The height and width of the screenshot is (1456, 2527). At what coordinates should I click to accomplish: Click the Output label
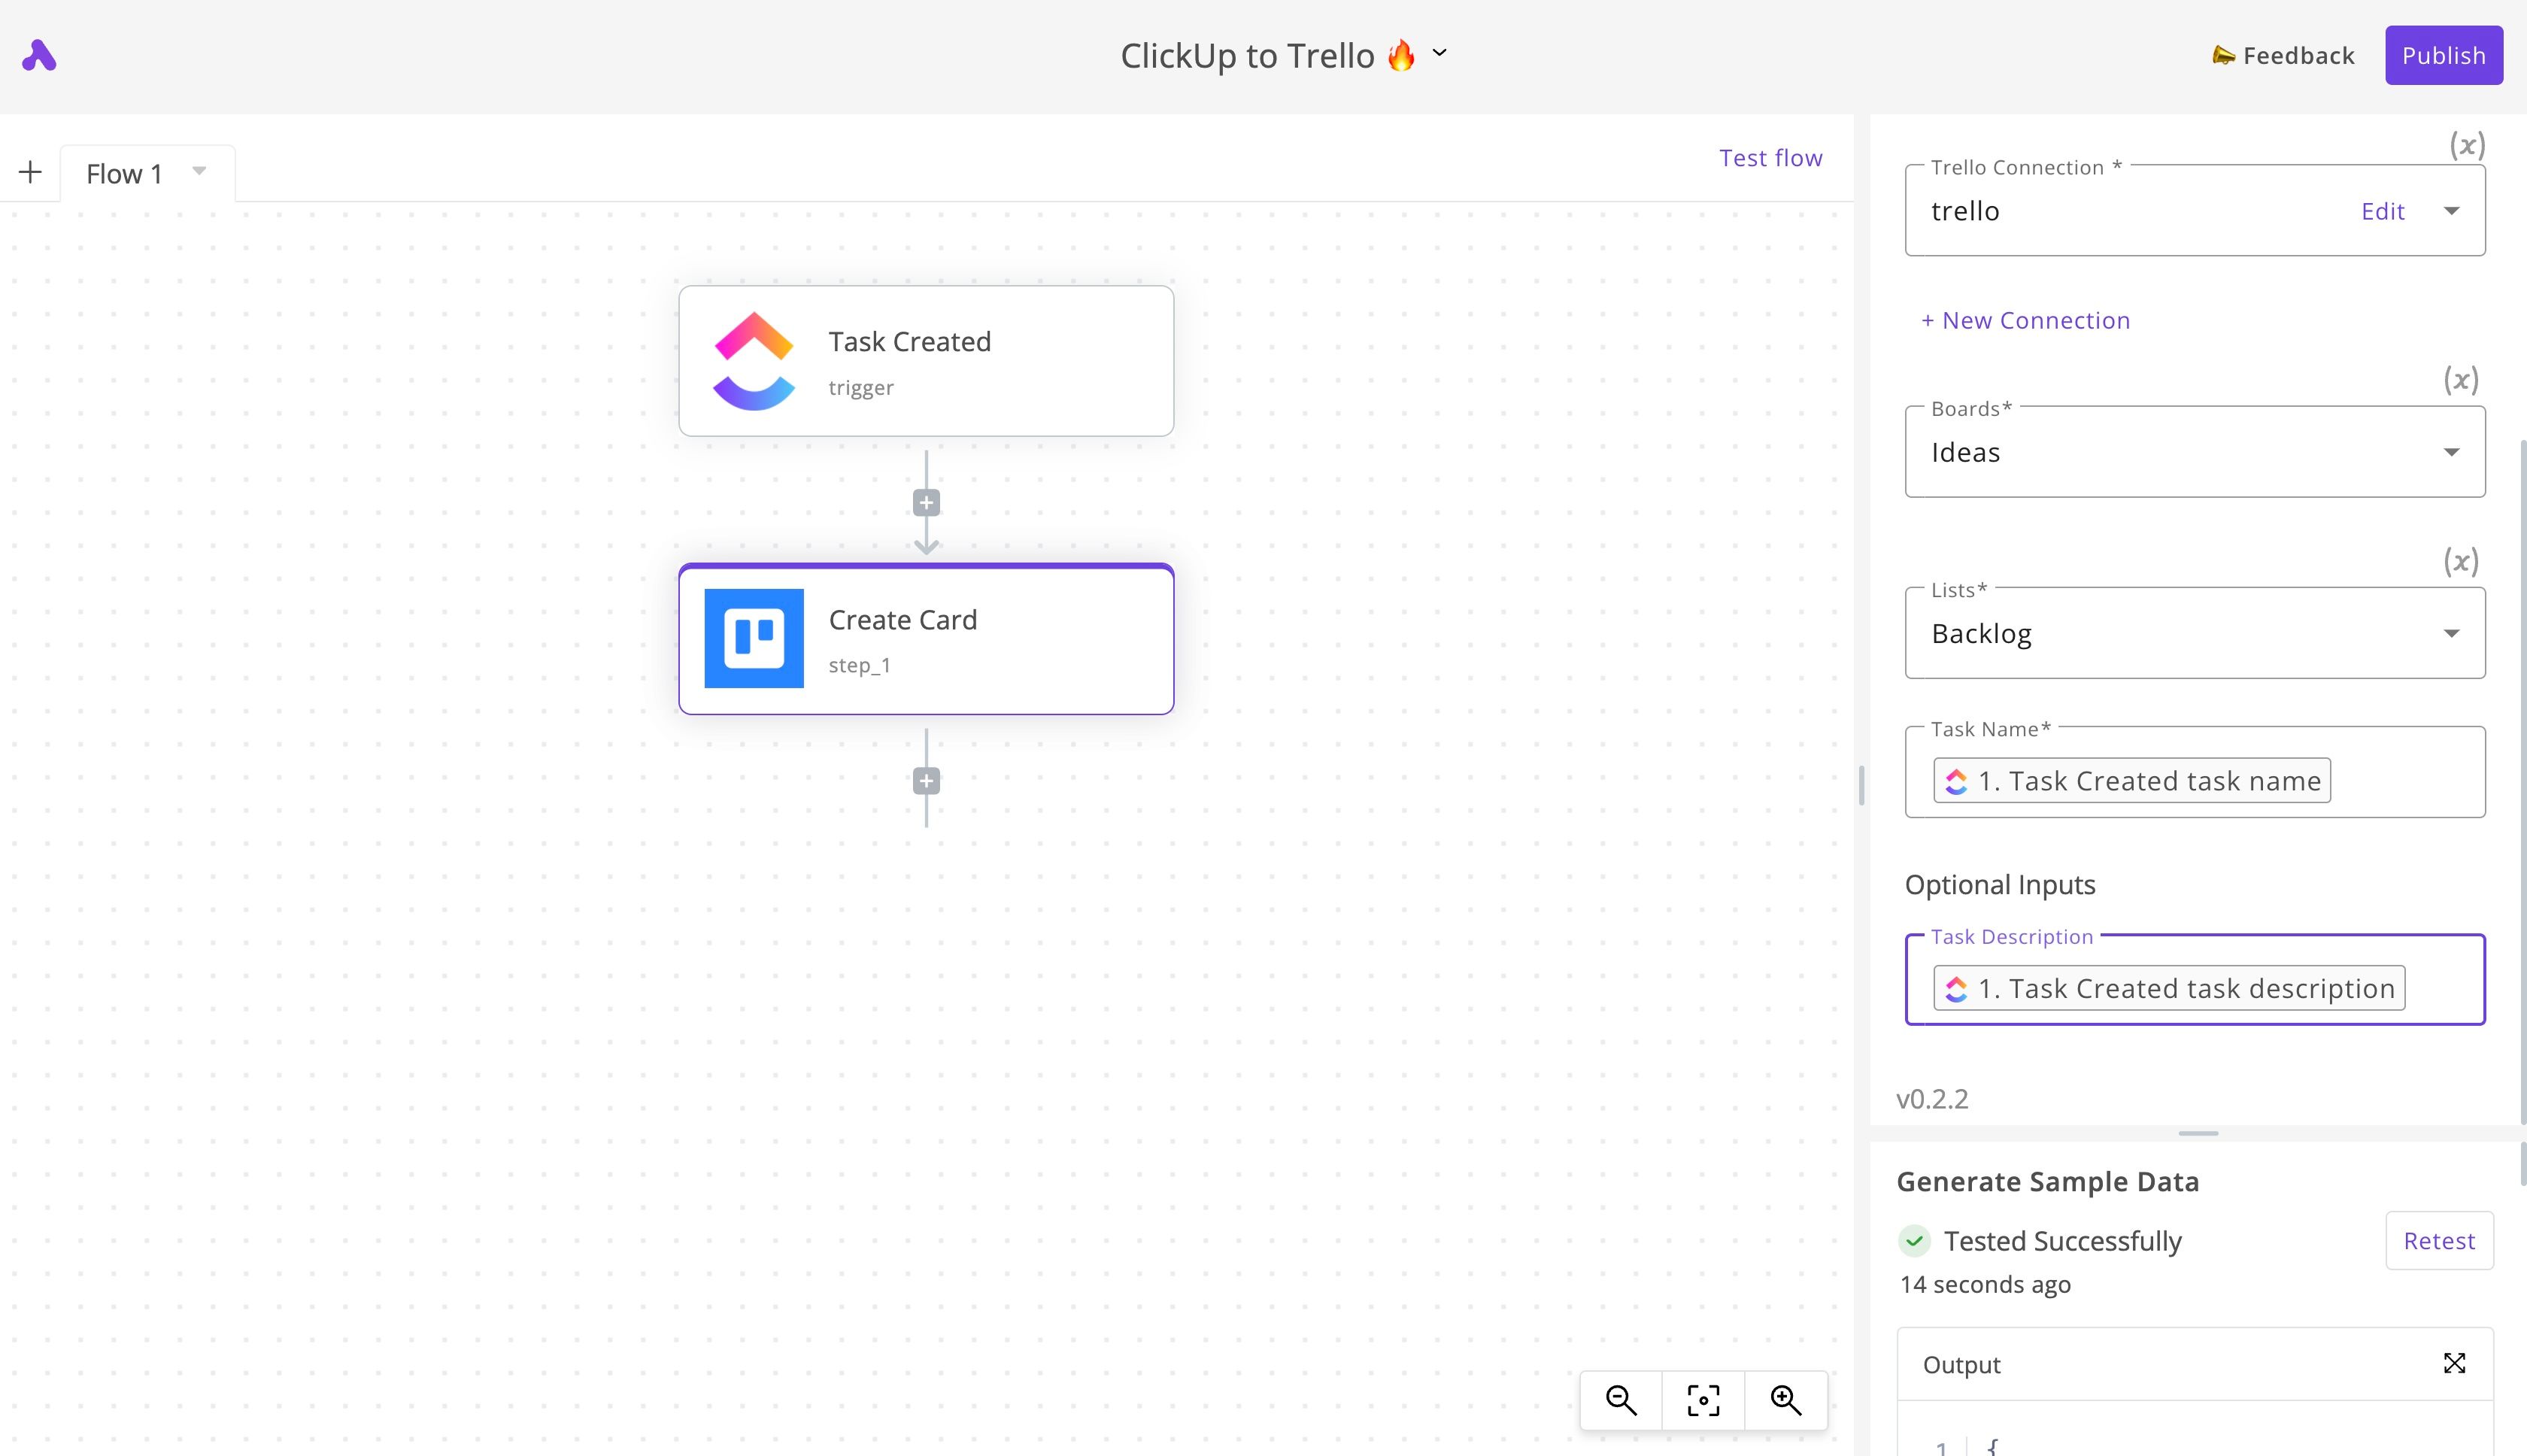click(1961, 1365)
